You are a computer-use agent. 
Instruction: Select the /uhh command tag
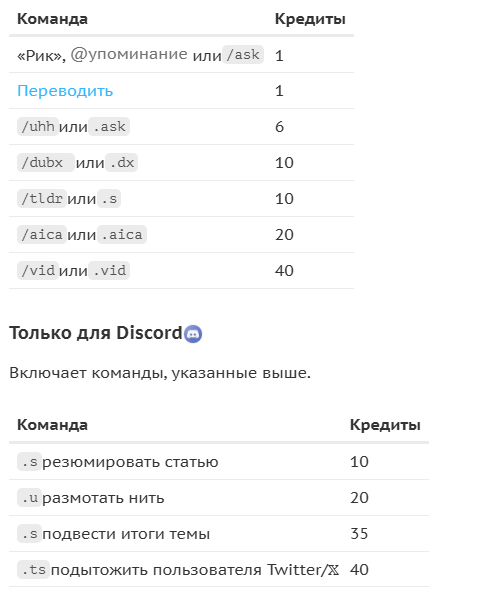coord(38,127)
